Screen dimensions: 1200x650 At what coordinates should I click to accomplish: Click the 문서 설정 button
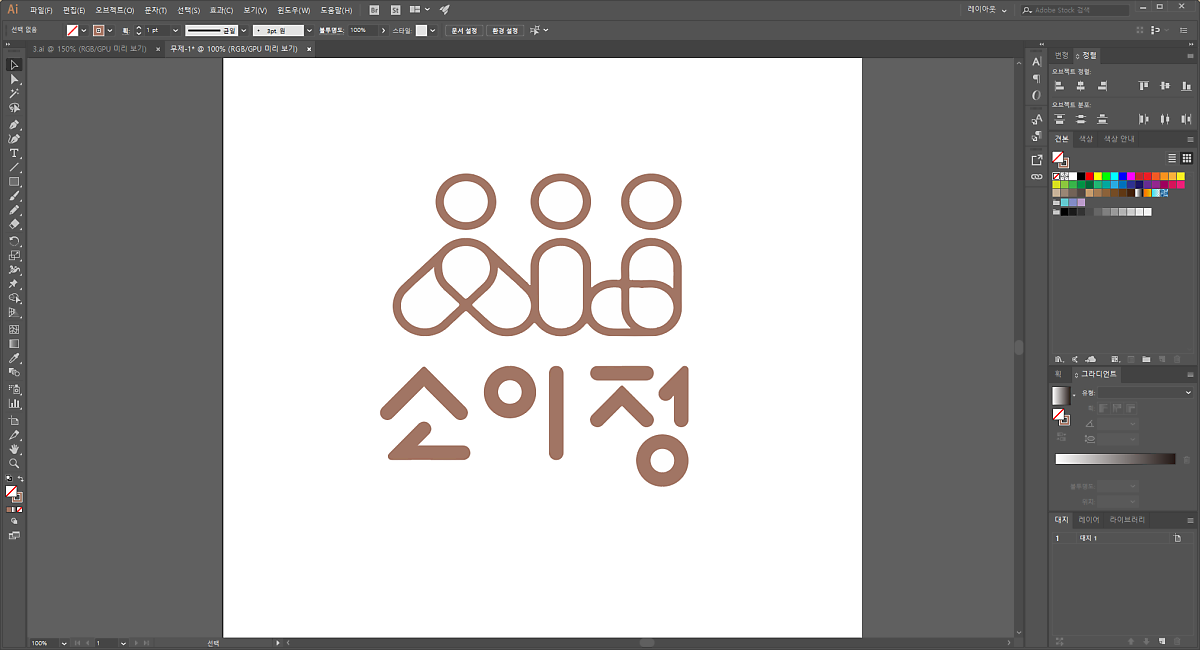tap(463, 31)
